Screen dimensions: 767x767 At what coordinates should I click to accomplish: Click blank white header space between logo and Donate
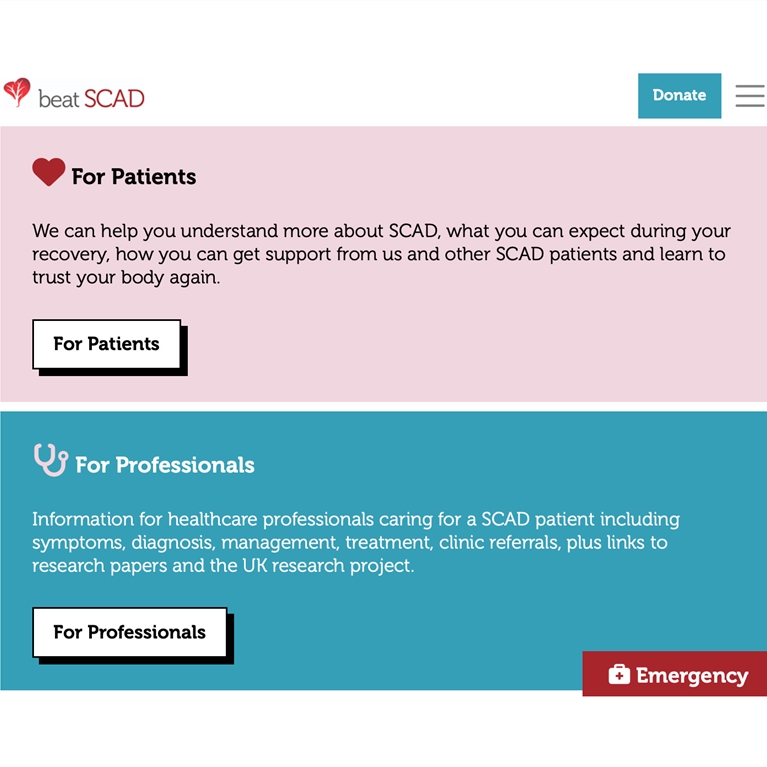click(390, 96)
